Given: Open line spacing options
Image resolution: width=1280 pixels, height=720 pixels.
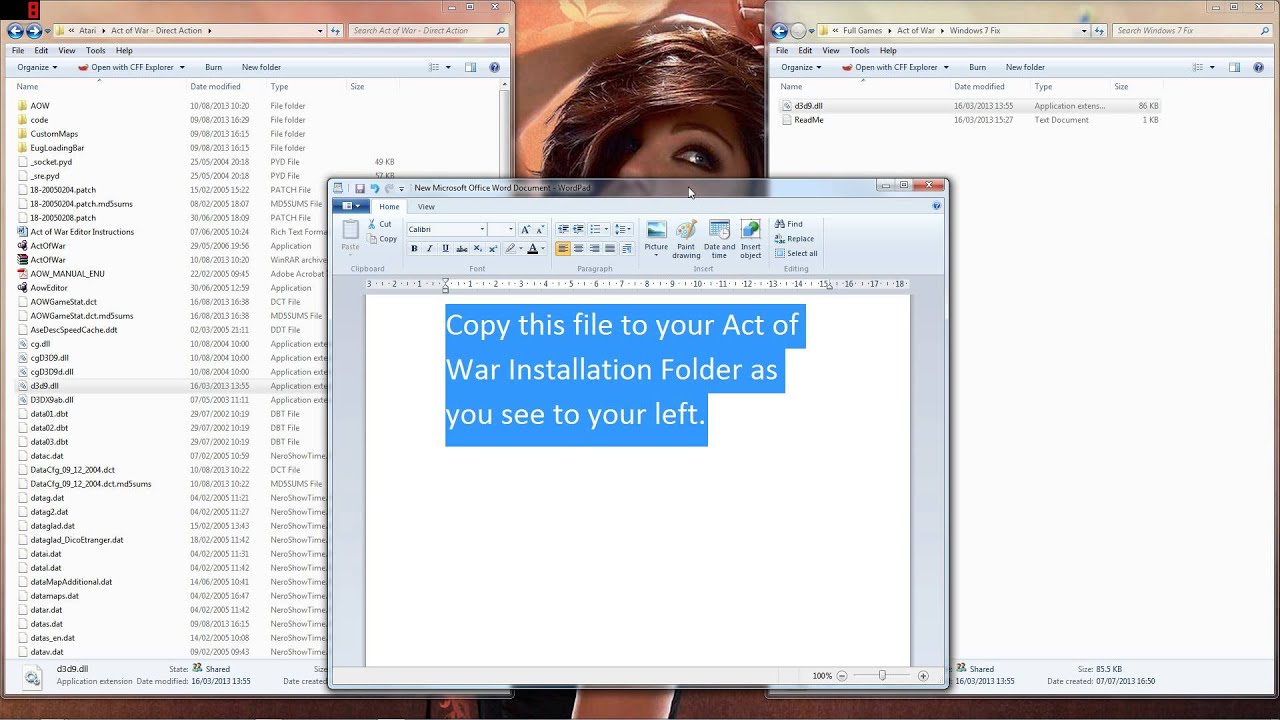Looking at the screenshot, I should pos(622,230).
